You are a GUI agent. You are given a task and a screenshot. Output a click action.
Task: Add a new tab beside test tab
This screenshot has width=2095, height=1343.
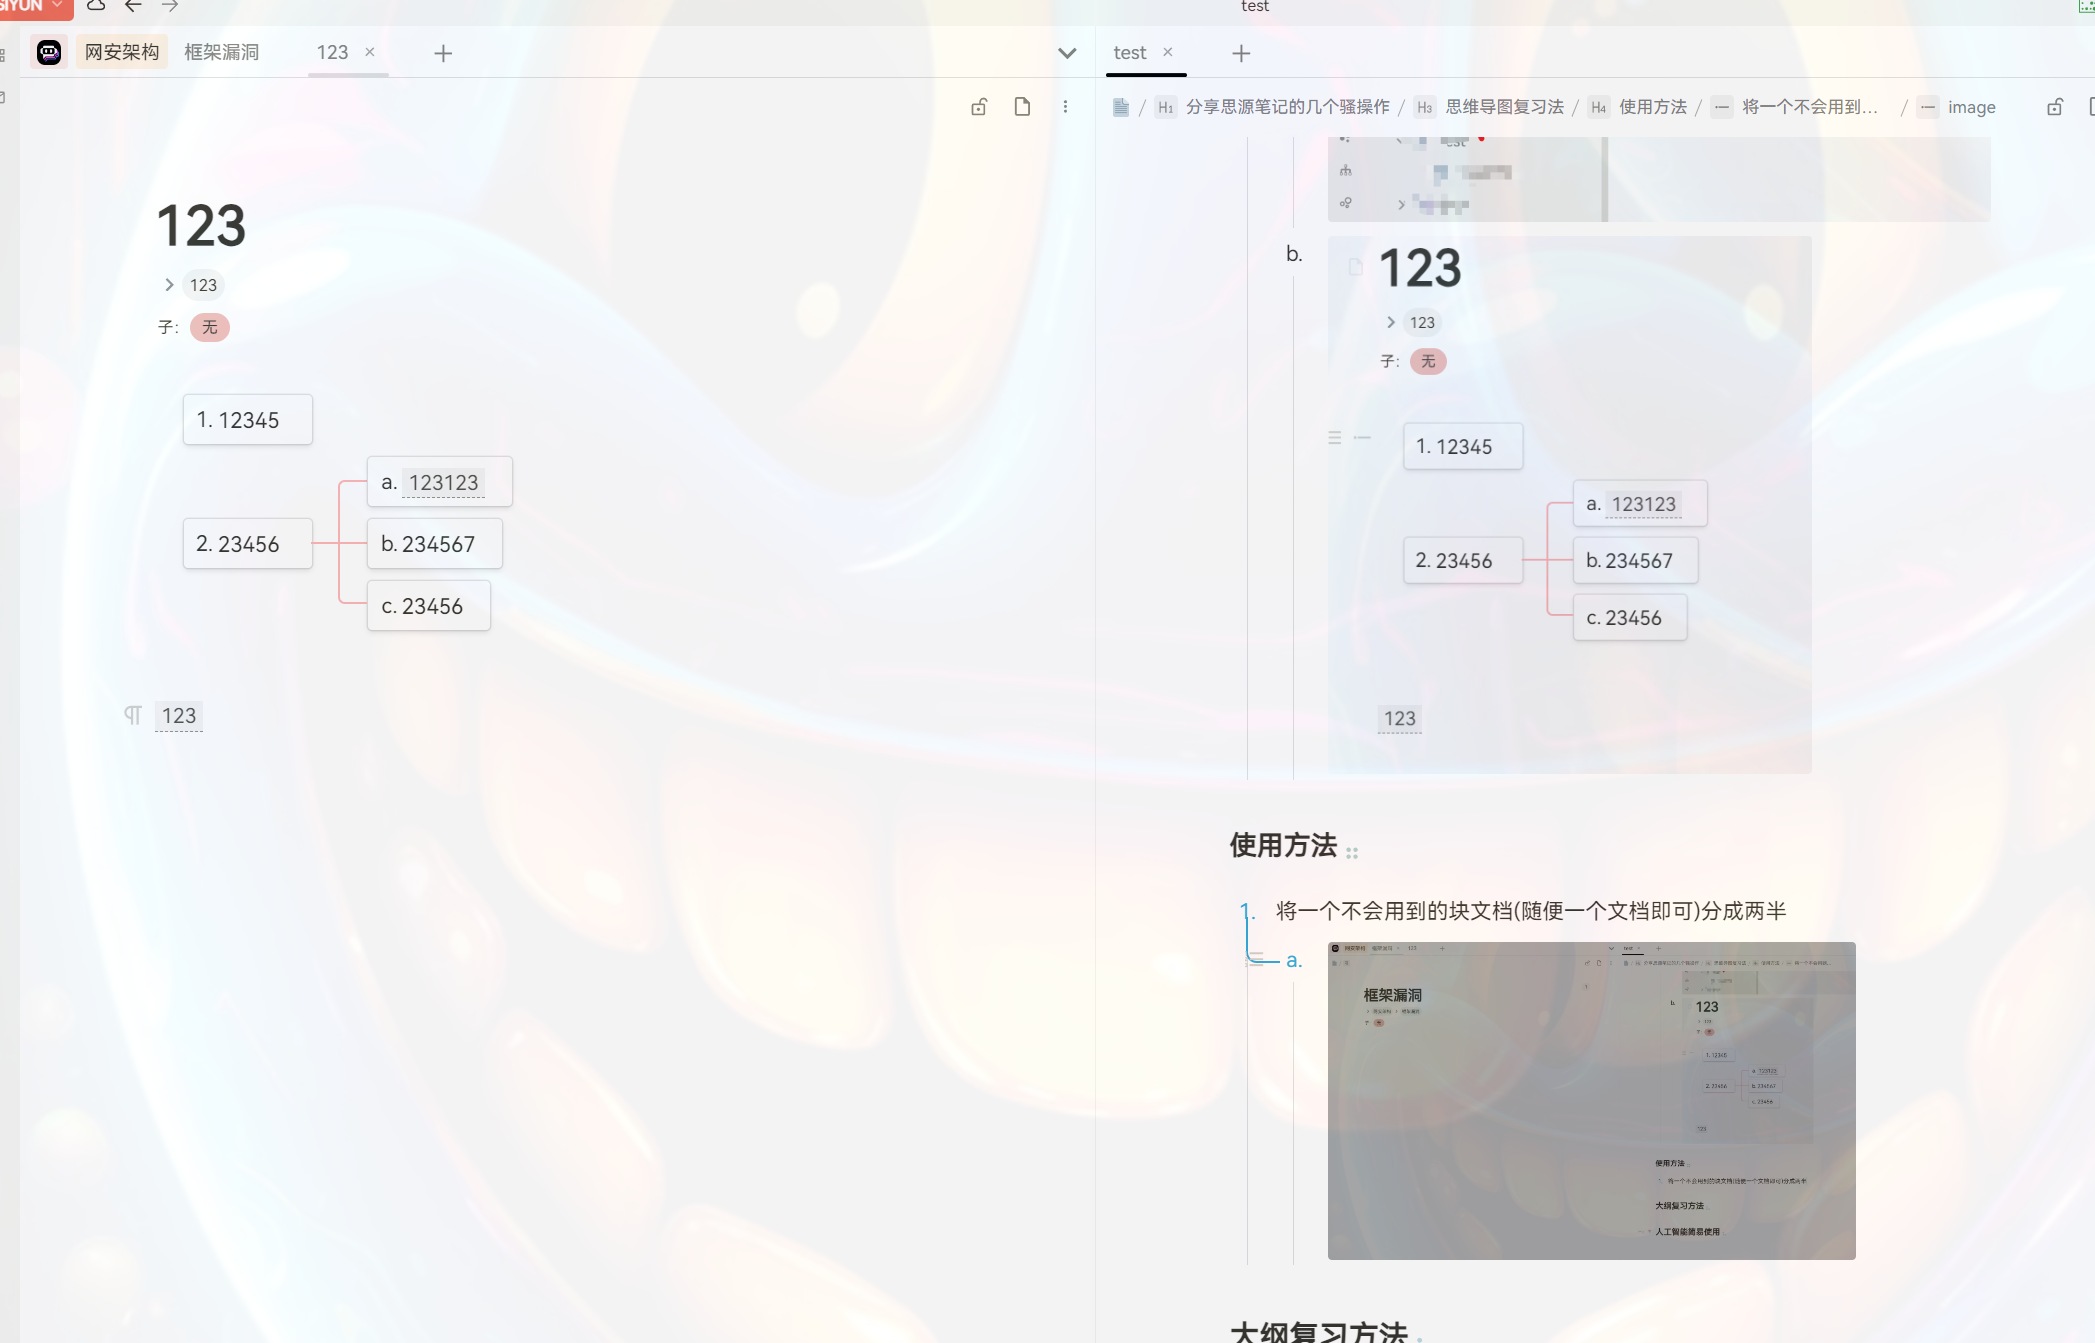point(1241,53)
